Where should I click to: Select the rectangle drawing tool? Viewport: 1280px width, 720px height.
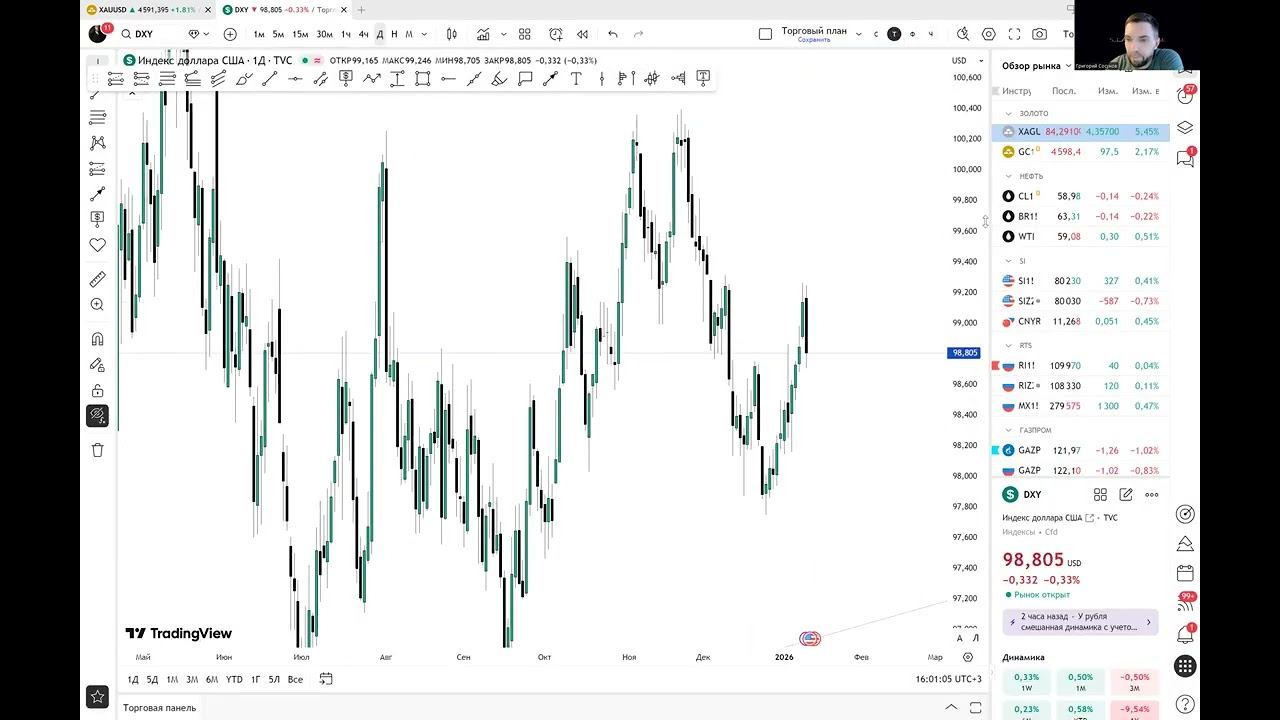[422, 78]
